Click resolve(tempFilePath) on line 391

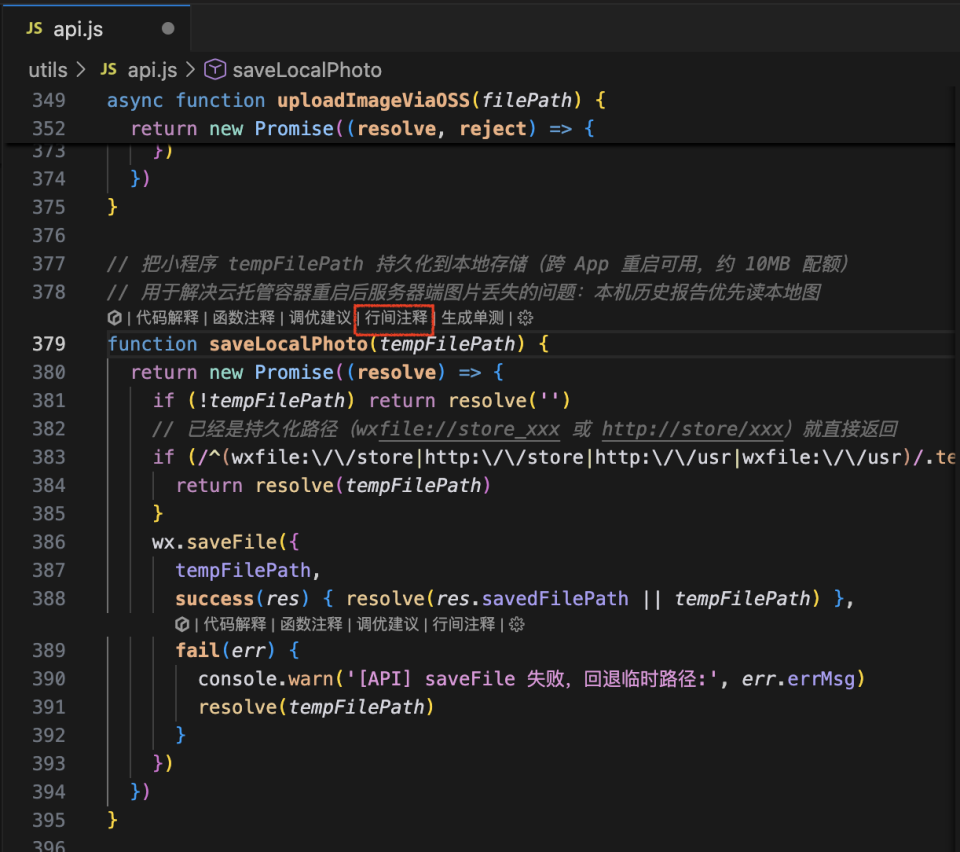pos(316,707)
